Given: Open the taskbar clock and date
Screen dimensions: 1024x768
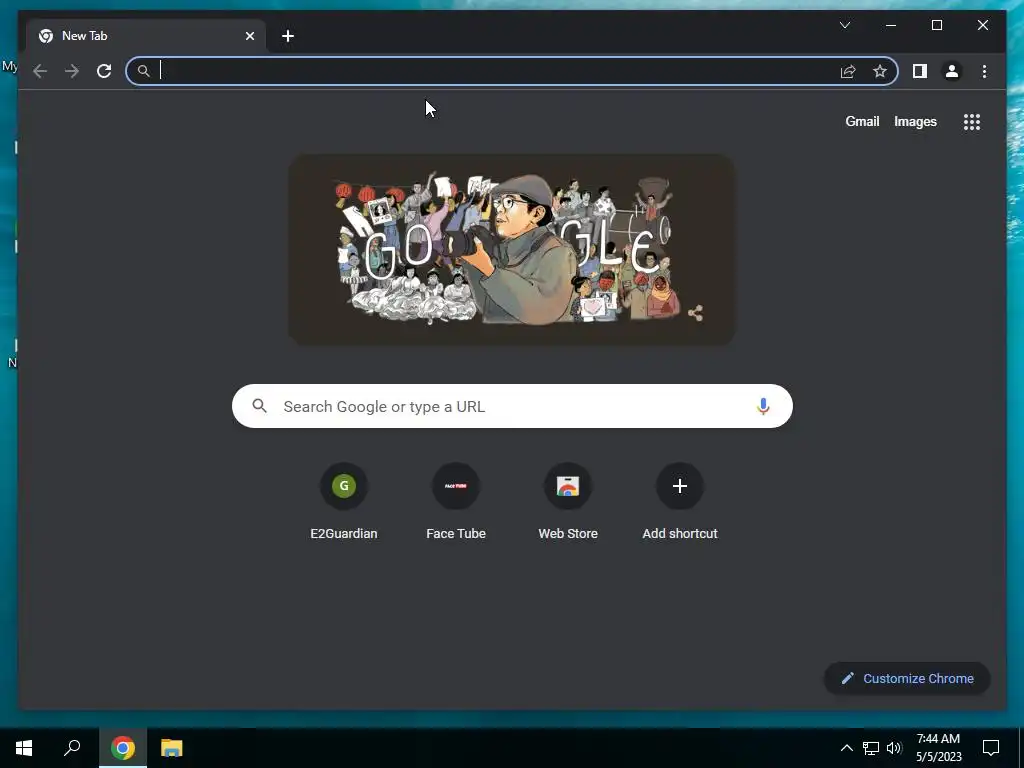Looking at the screenshot, I should pyautogui.click(x=938, y=748).
